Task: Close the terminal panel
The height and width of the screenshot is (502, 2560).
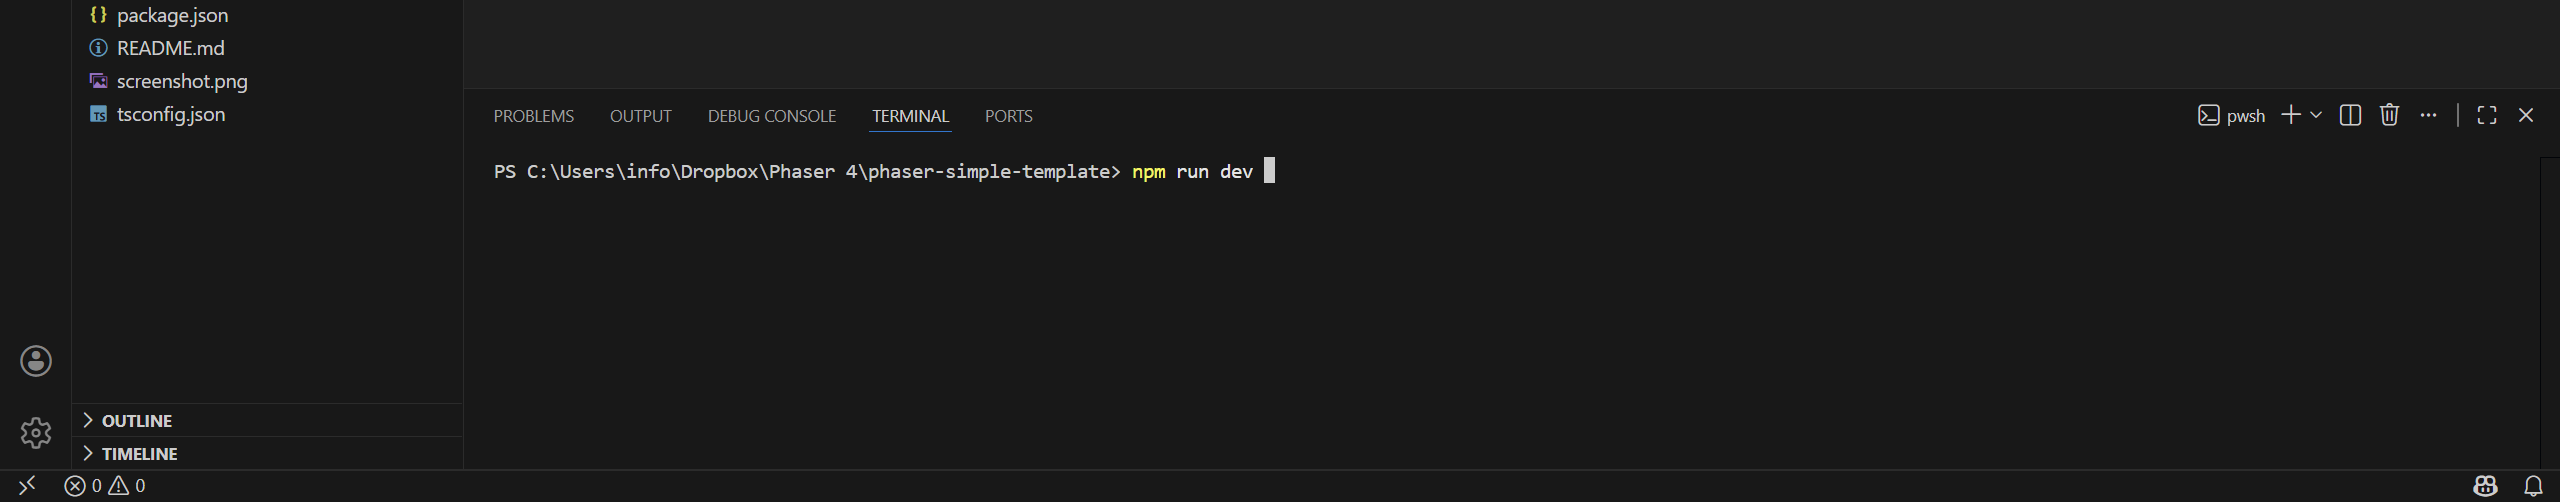Action: coord(2526,116)
